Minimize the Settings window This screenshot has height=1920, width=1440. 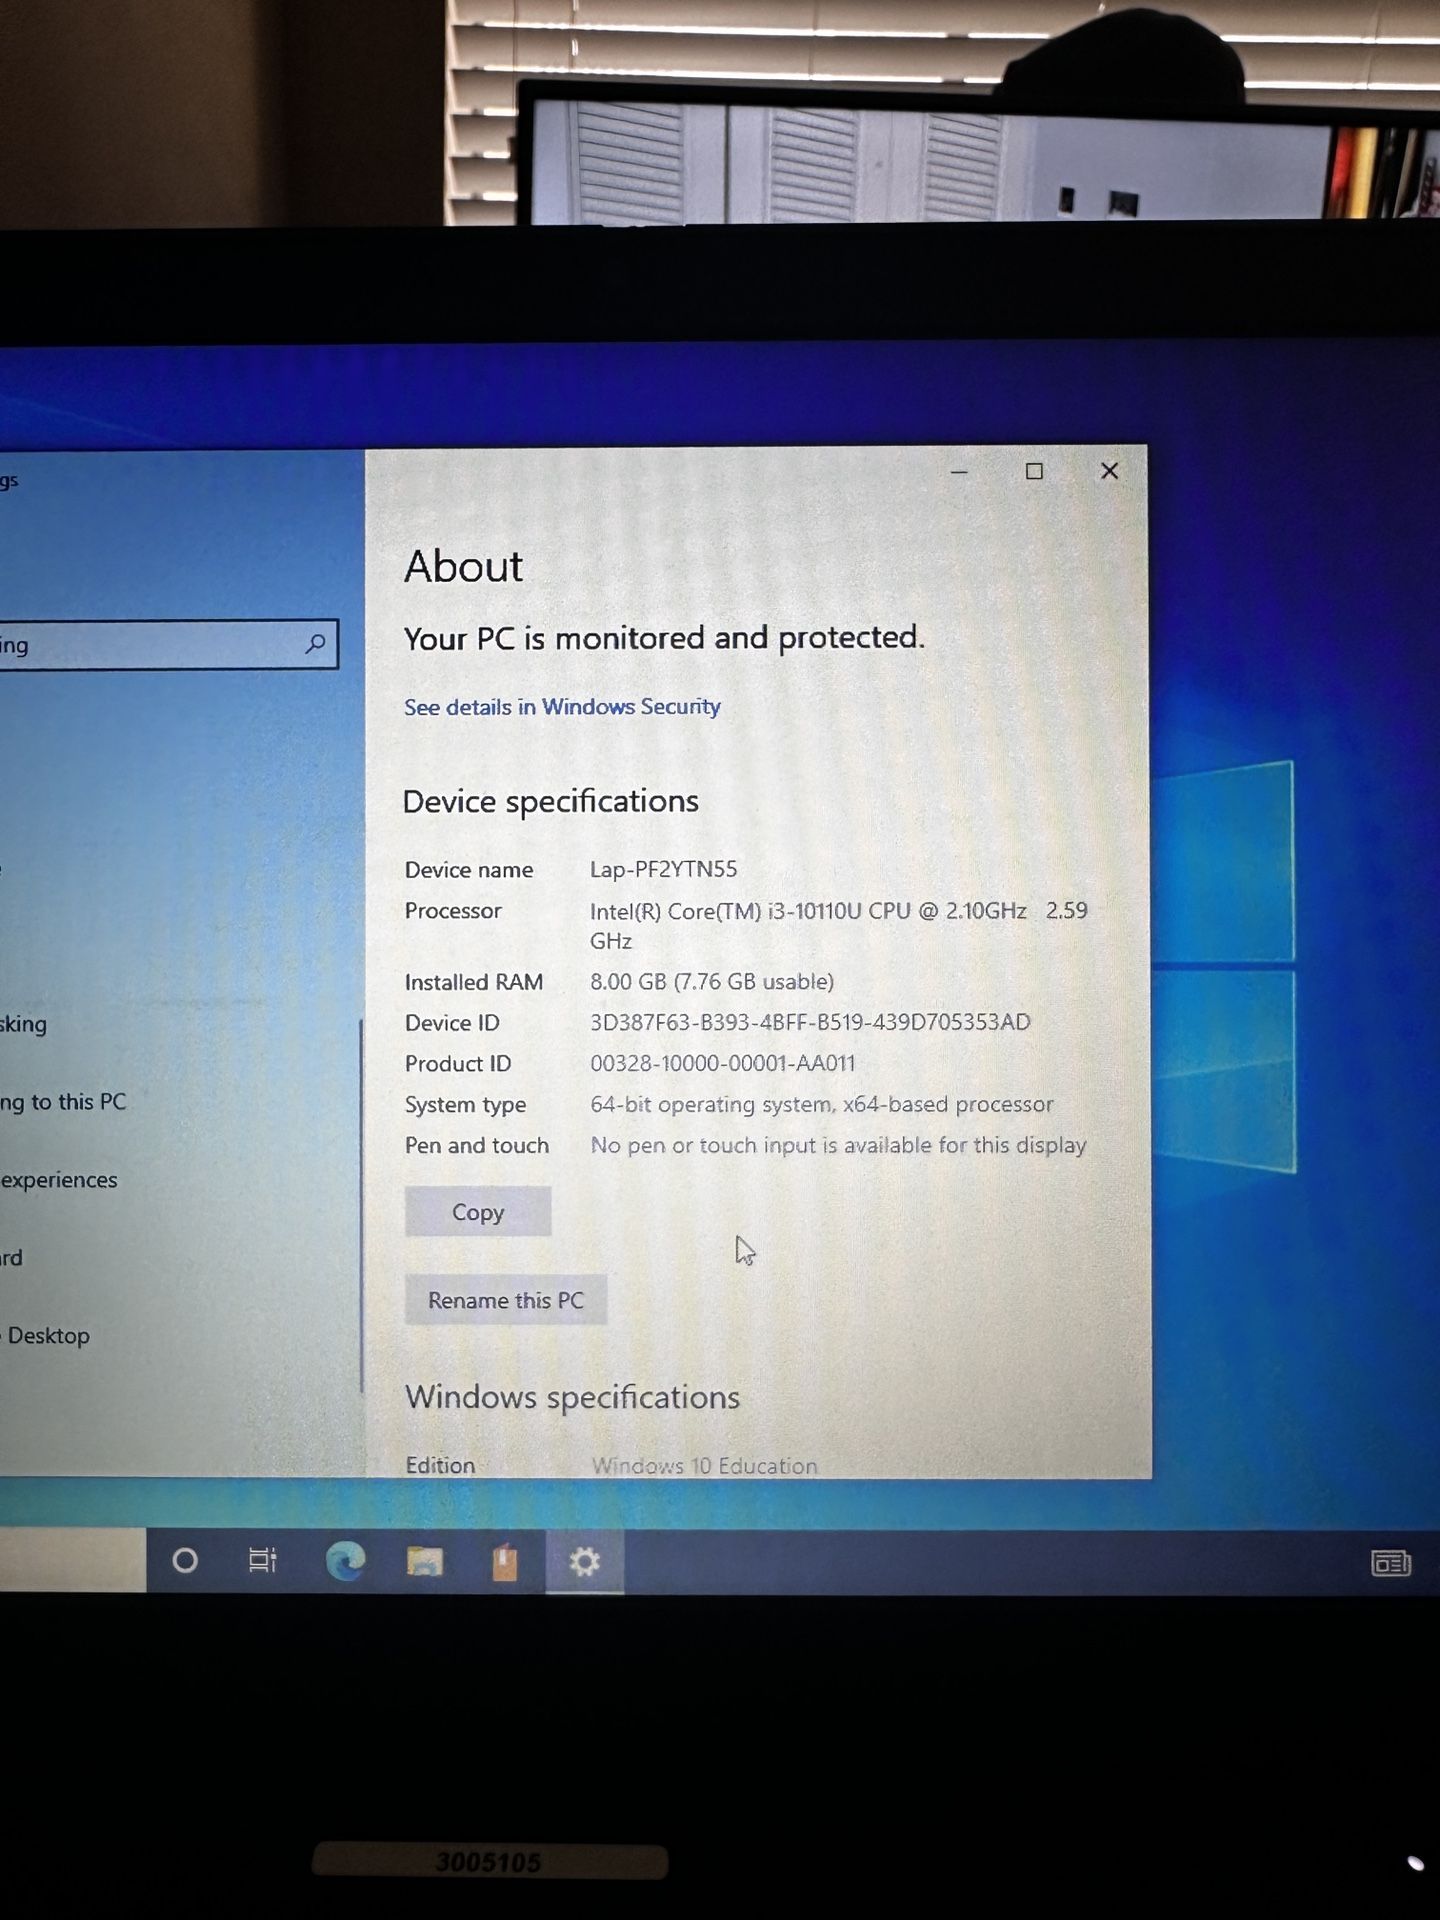[x=959, y=471]
